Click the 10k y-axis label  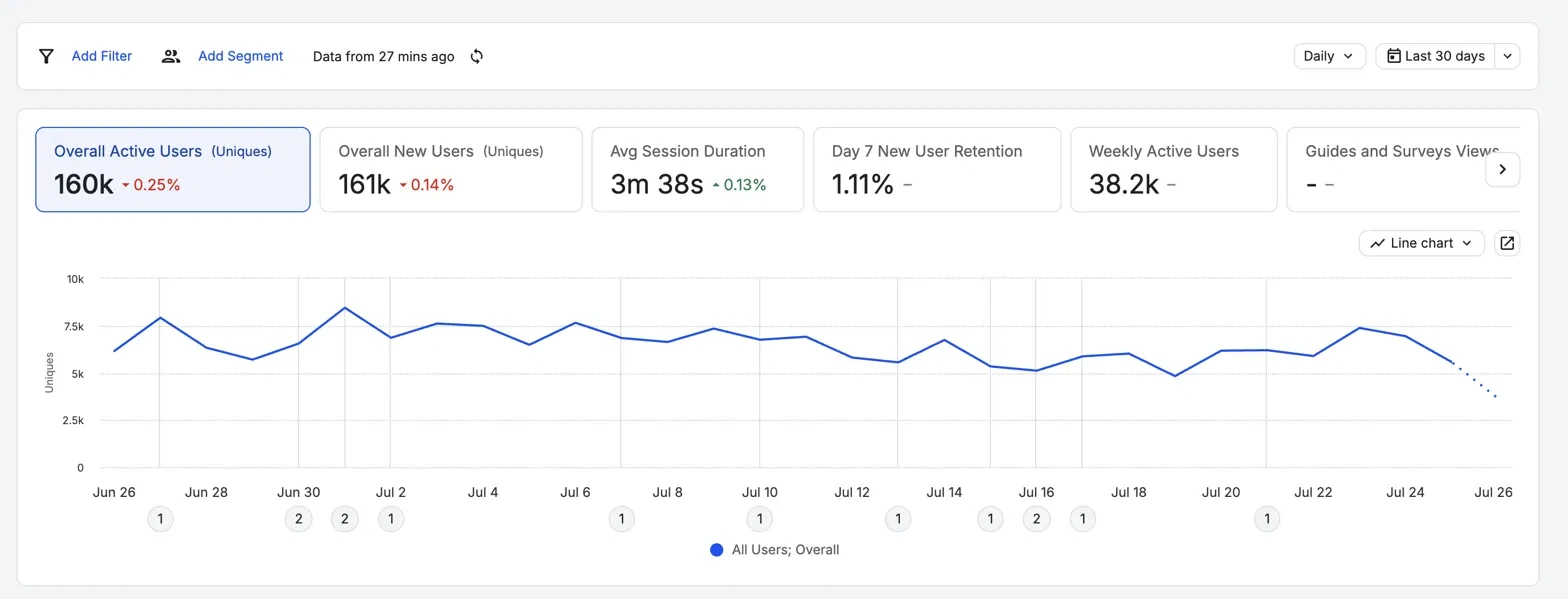[75, 279]
